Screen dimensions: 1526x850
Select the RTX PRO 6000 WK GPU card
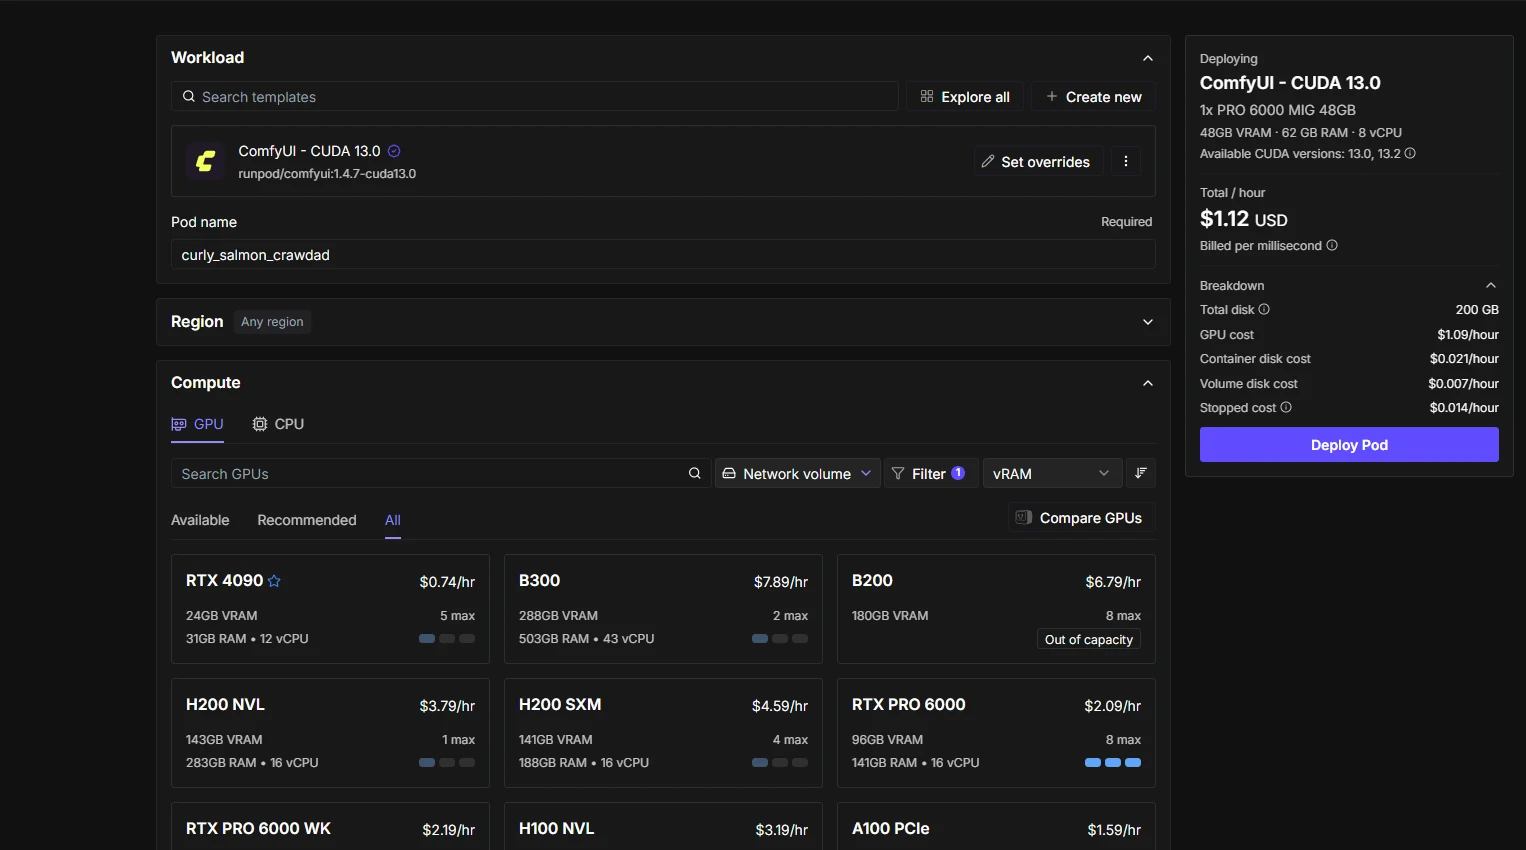click(x=330, y=826)
